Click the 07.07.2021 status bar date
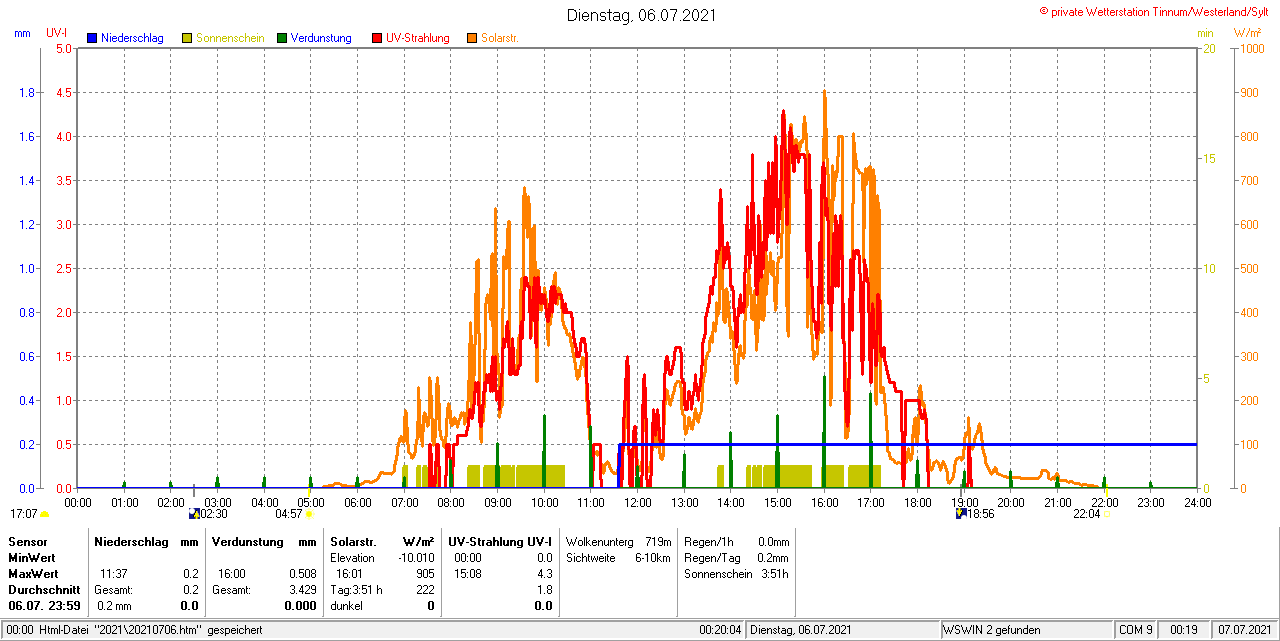Viewport: 1280px width, 641px height. (x=1244, y=630)
